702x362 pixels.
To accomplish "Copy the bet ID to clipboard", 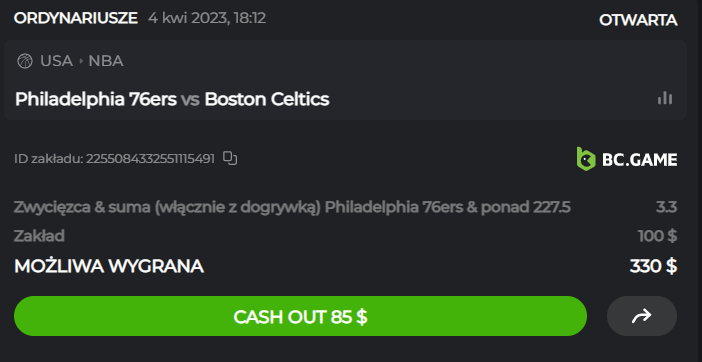I will (x=230, y=158).
